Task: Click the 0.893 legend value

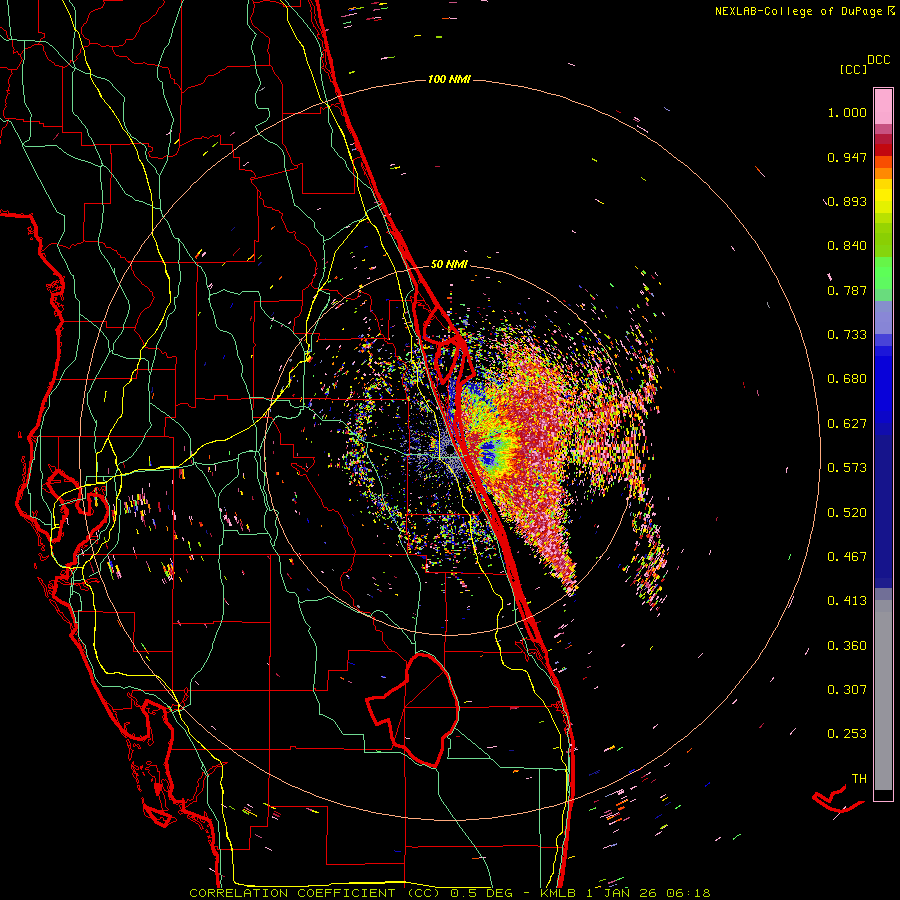Action: tap(847, 201)
